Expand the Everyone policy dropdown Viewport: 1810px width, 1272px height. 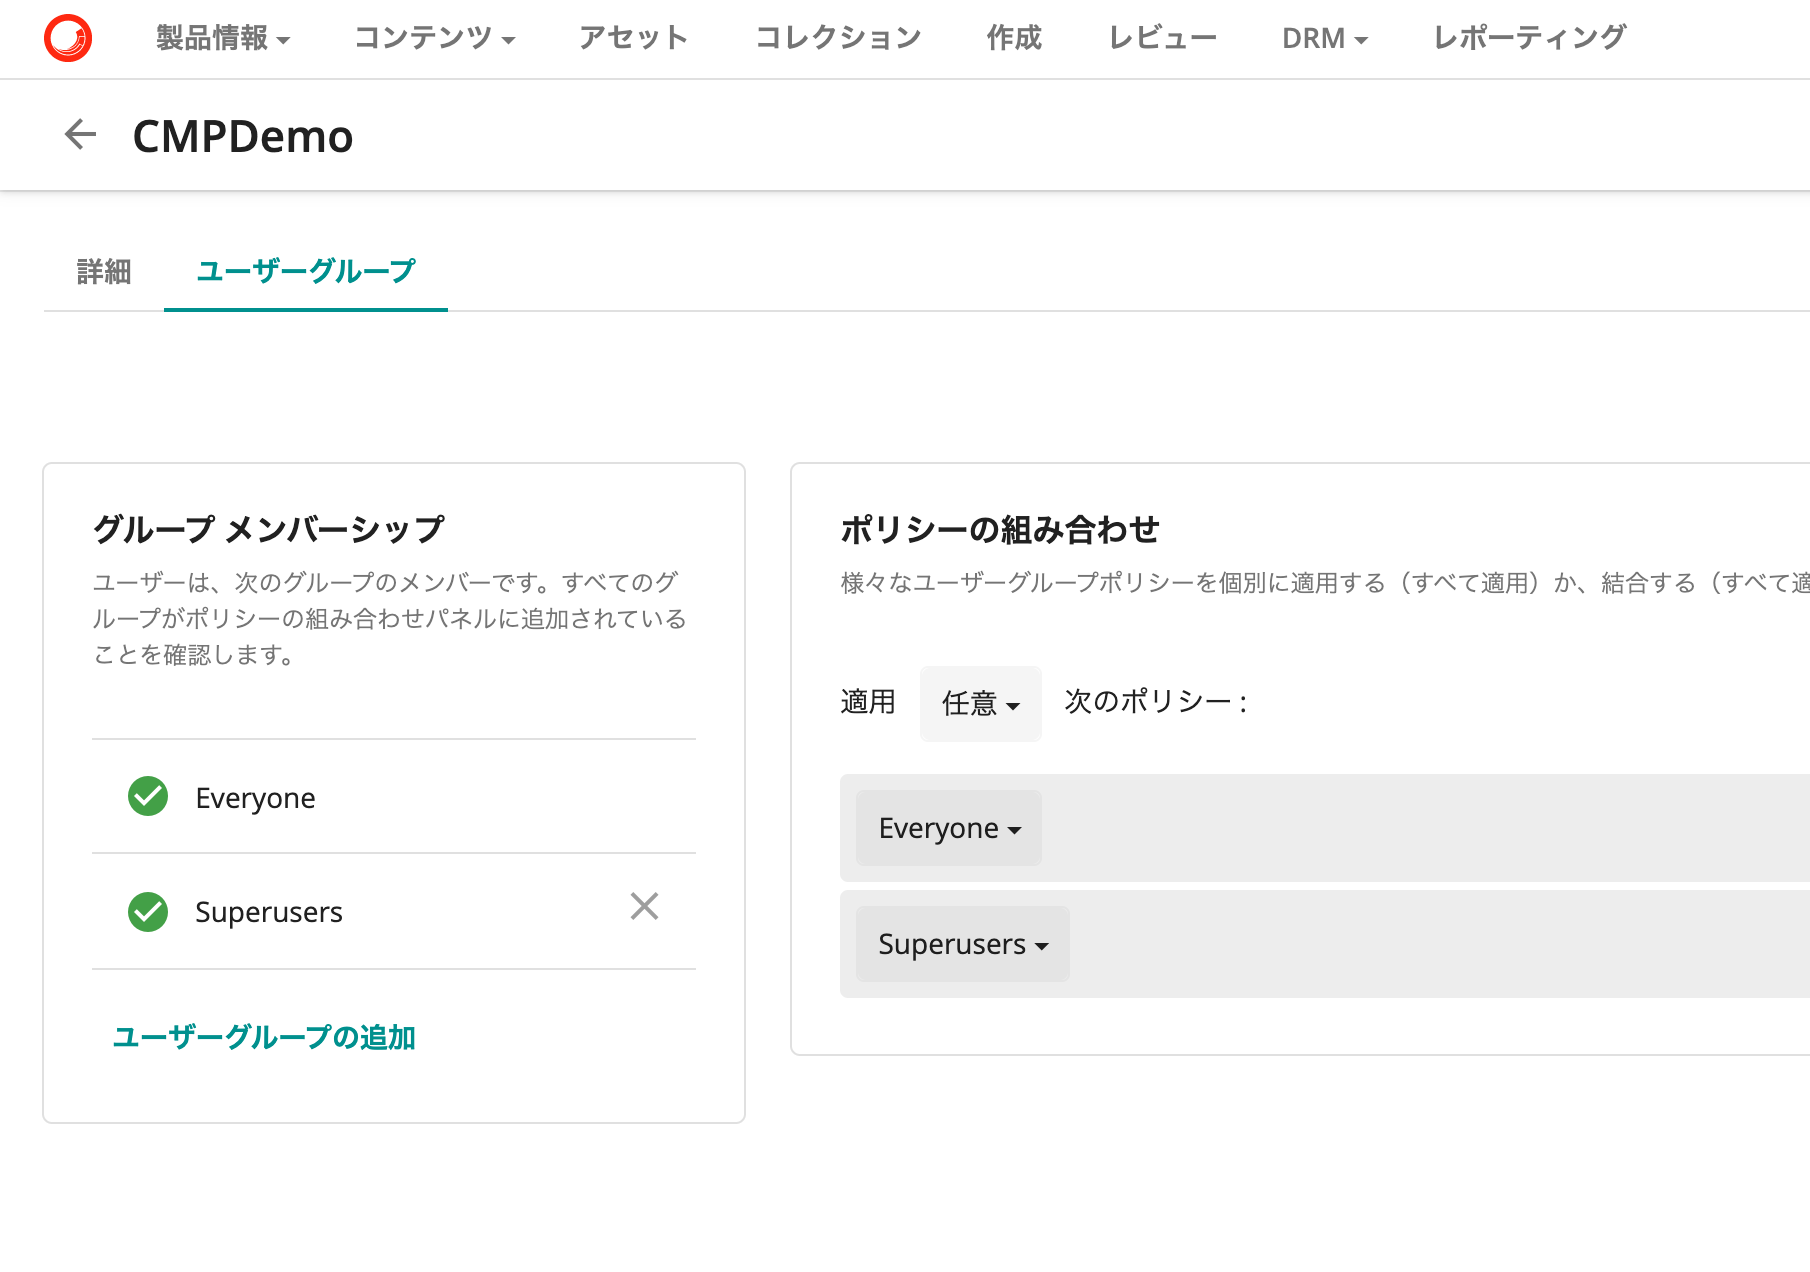(x=949, y=828)
